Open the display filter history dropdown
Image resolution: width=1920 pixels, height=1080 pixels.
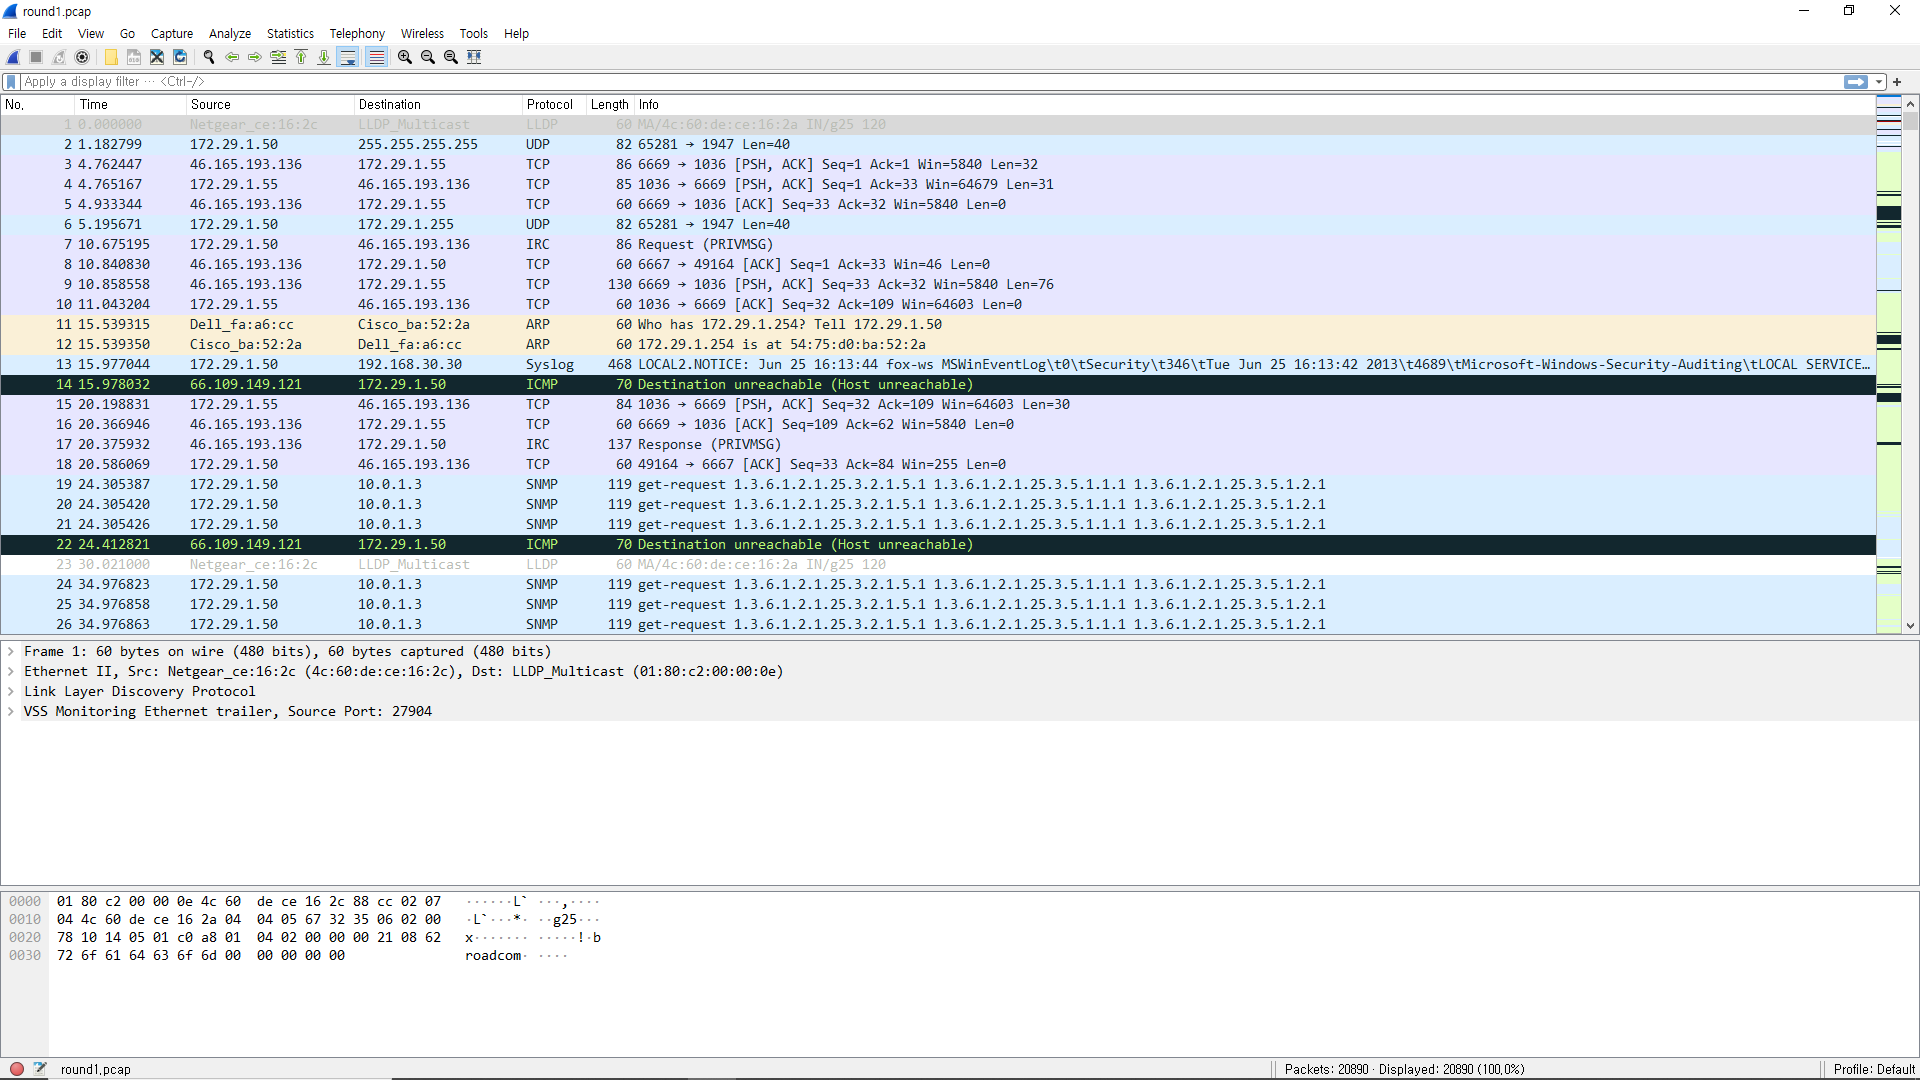1879,82
